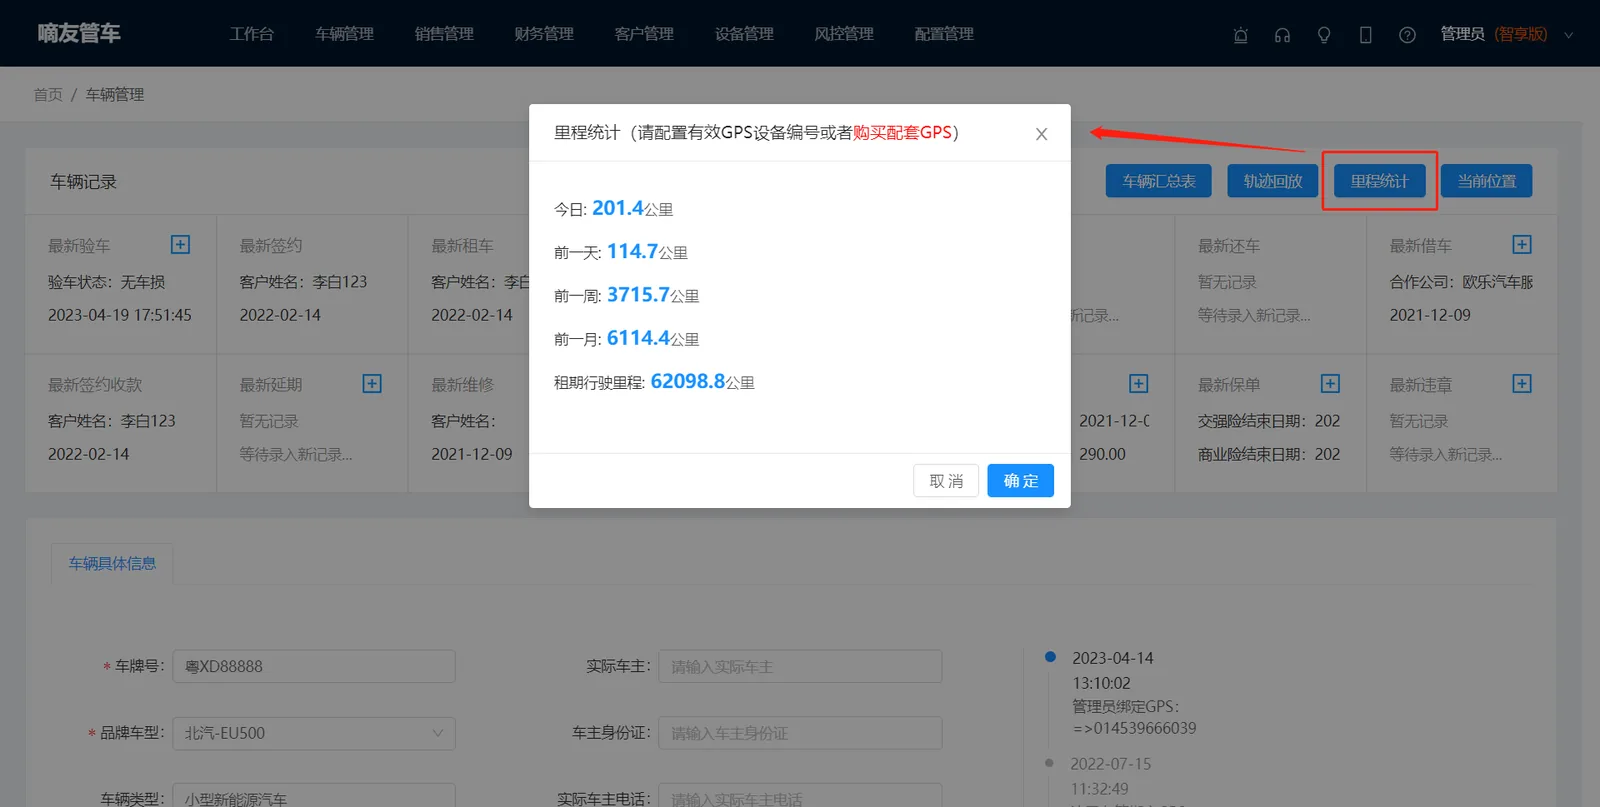1600x807 pixels.
Task: Click the 2023-04-14 timeline entry dot
Action: (x=1050, y=657)
